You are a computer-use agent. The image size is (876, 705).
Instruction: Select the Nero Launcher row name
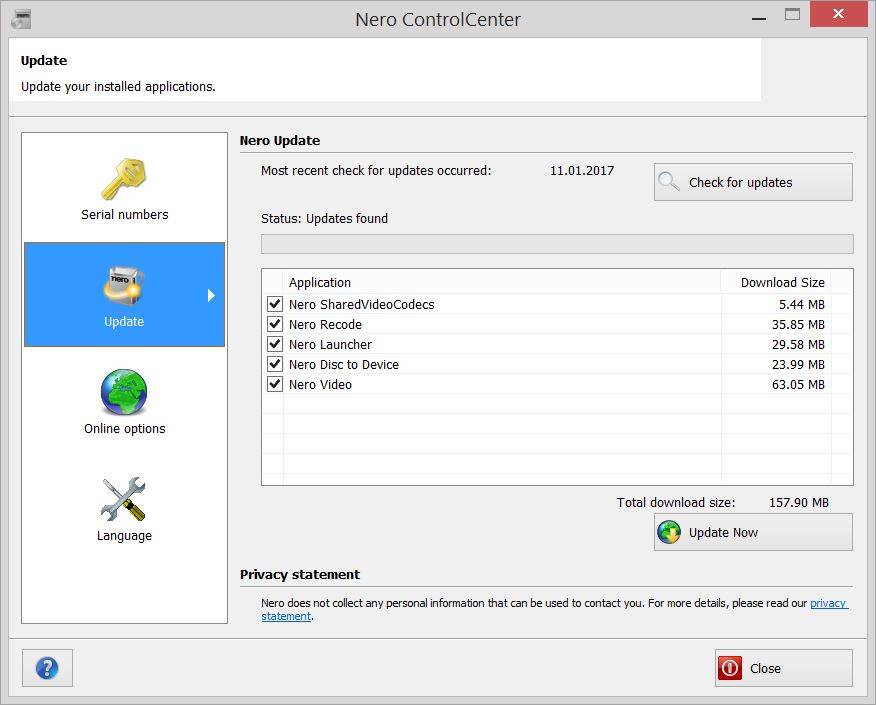click(x=330, y=345)
